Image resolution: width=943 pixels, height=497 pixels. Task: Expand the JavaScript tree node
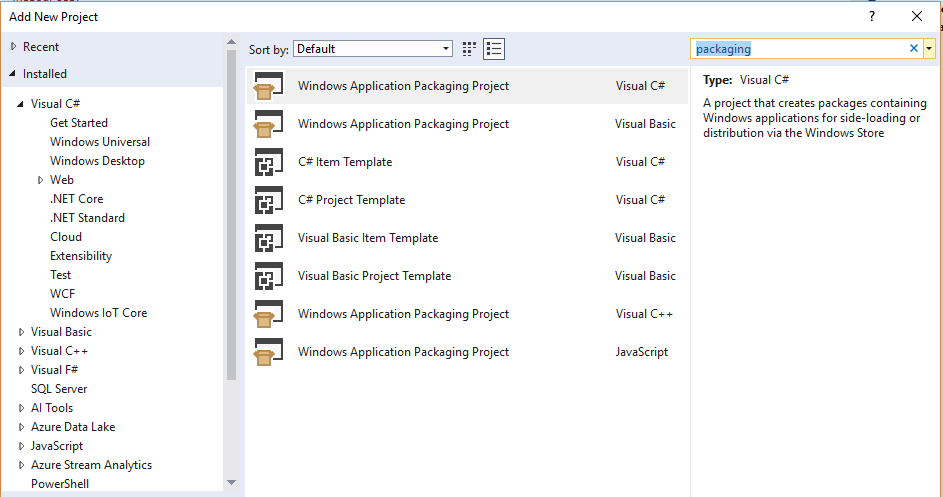pos(21,446)
